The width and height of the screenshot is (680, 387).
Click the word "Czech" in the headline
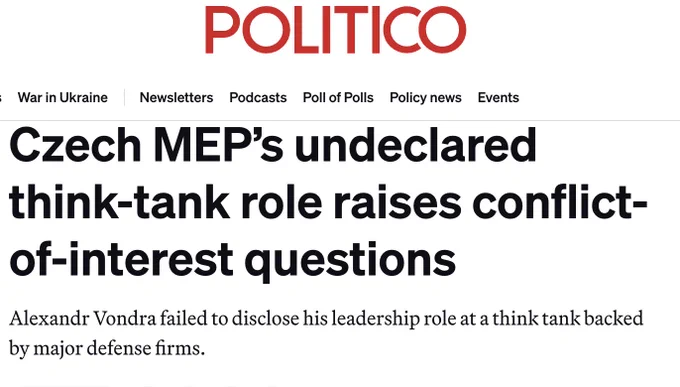[x=75, y=145]
